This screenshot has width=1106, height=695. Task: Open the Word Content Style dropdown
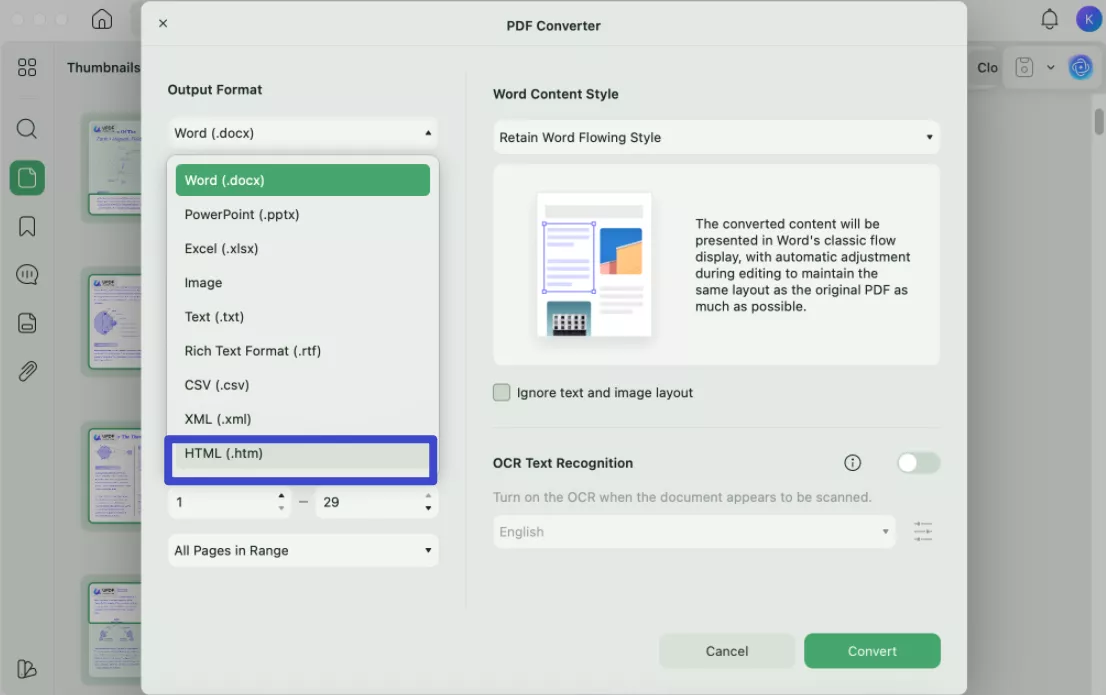(716, 137)
